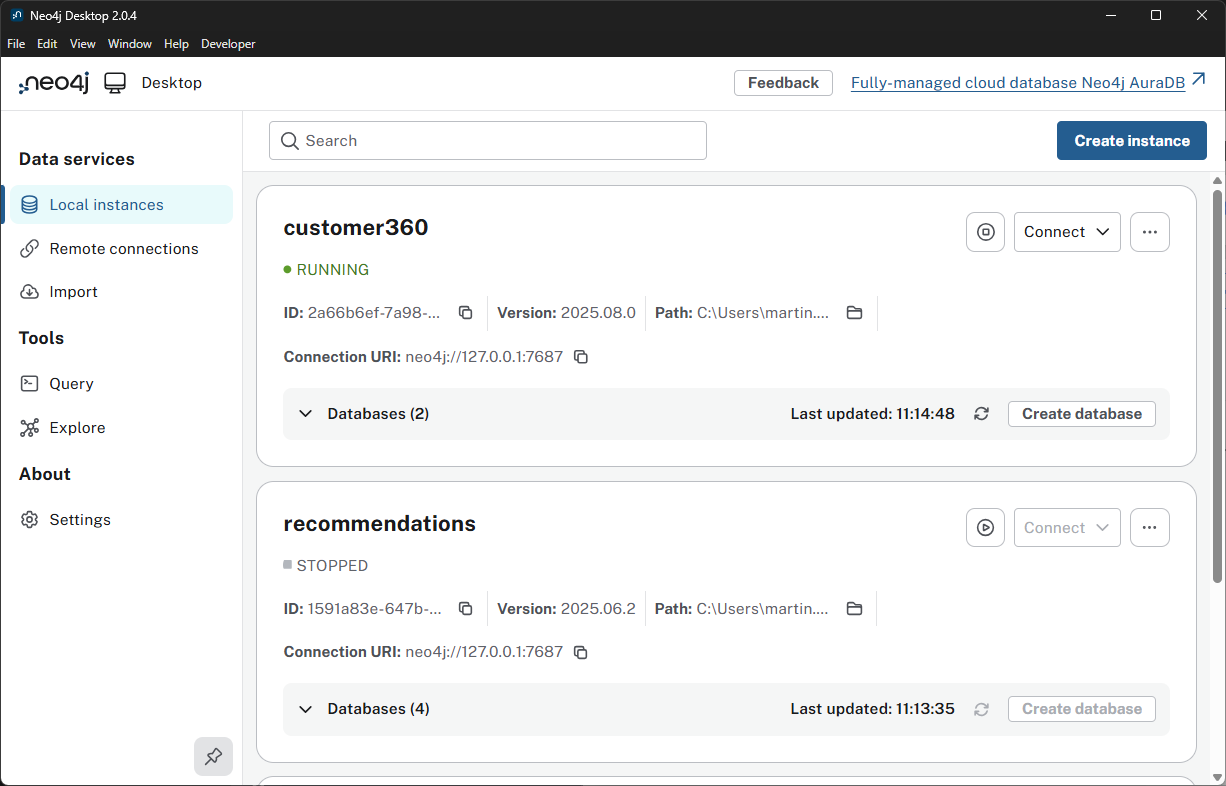Click the vertical scrollbar of instances list

point(1217,385)
